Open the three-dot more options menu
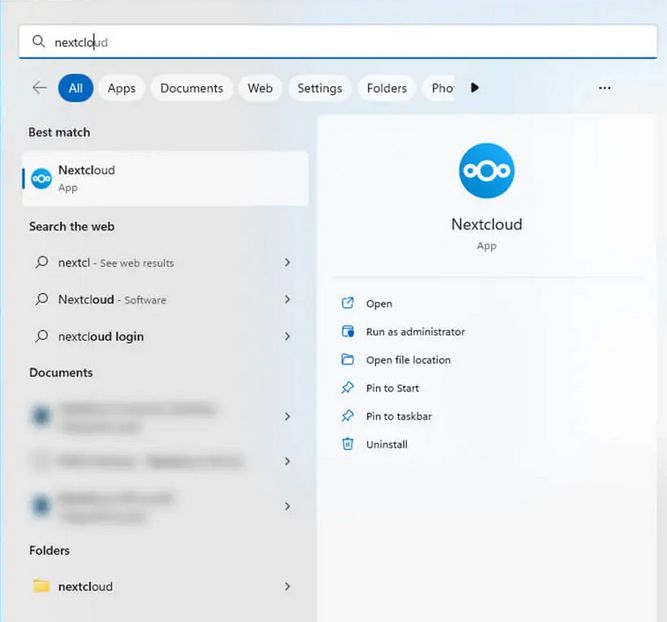 604,88
